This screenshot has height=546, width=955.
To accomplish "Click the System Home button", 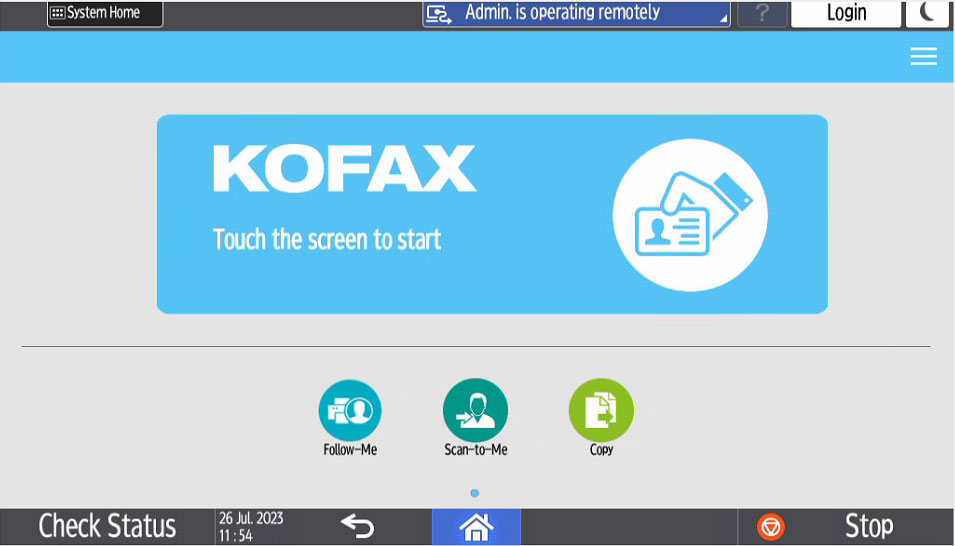I will pos(105,13).
